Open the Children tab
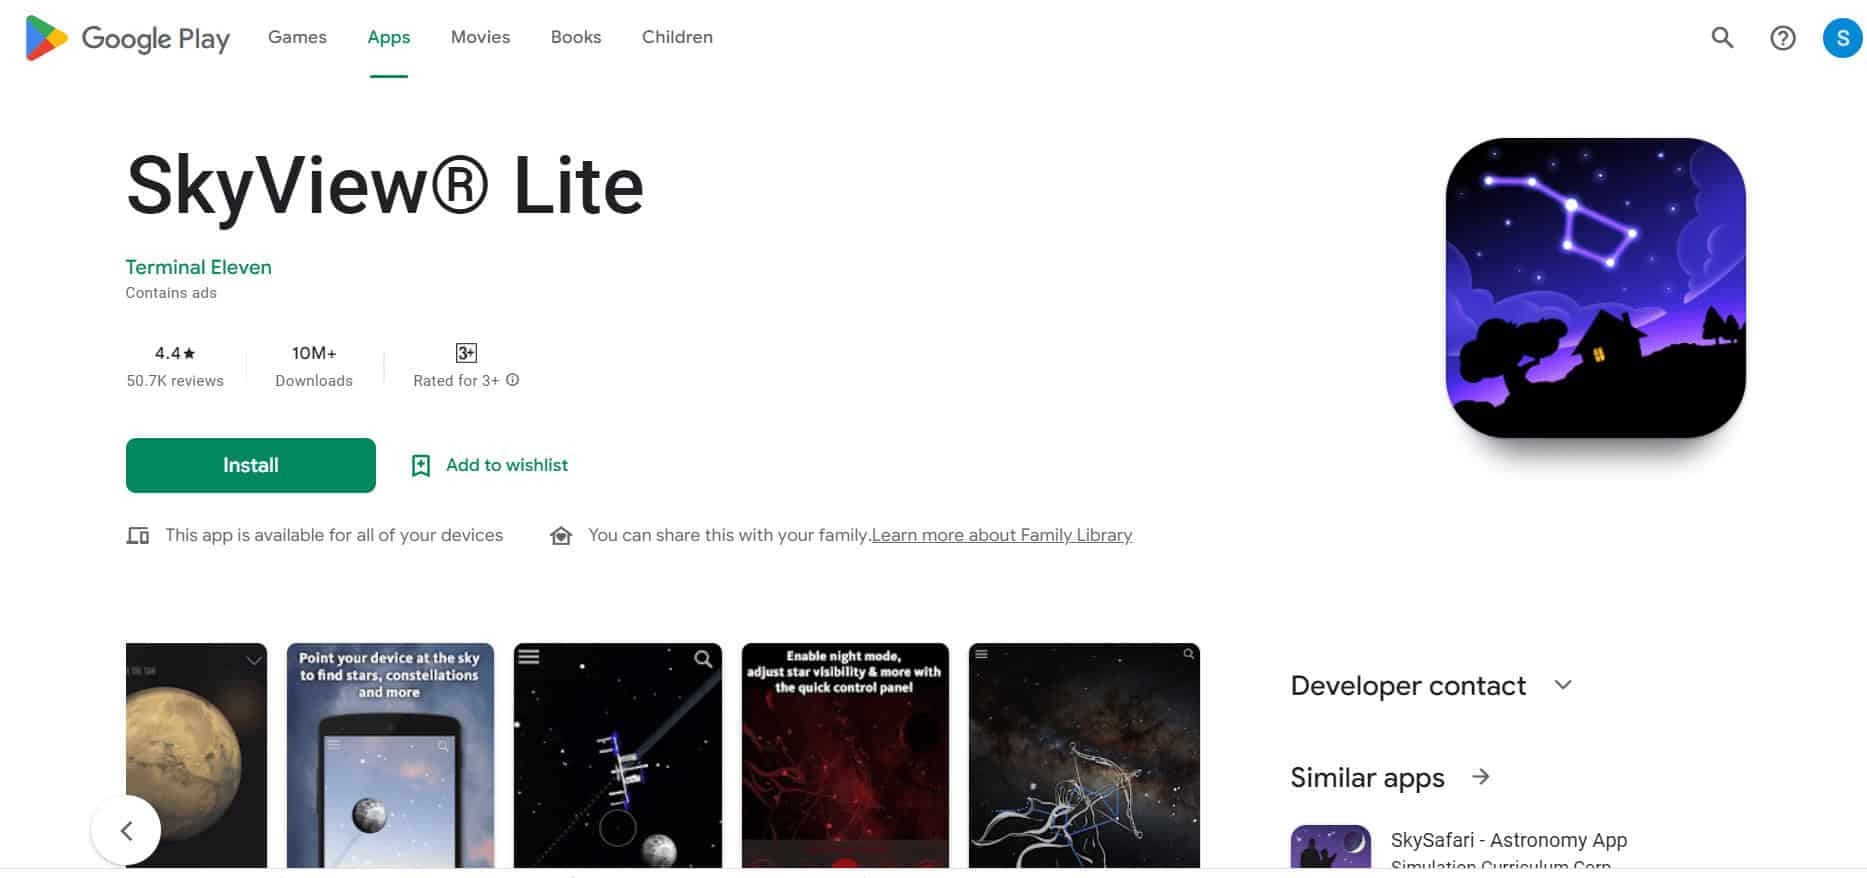Viewport: 1867px width, 878px height. point(677,37)
